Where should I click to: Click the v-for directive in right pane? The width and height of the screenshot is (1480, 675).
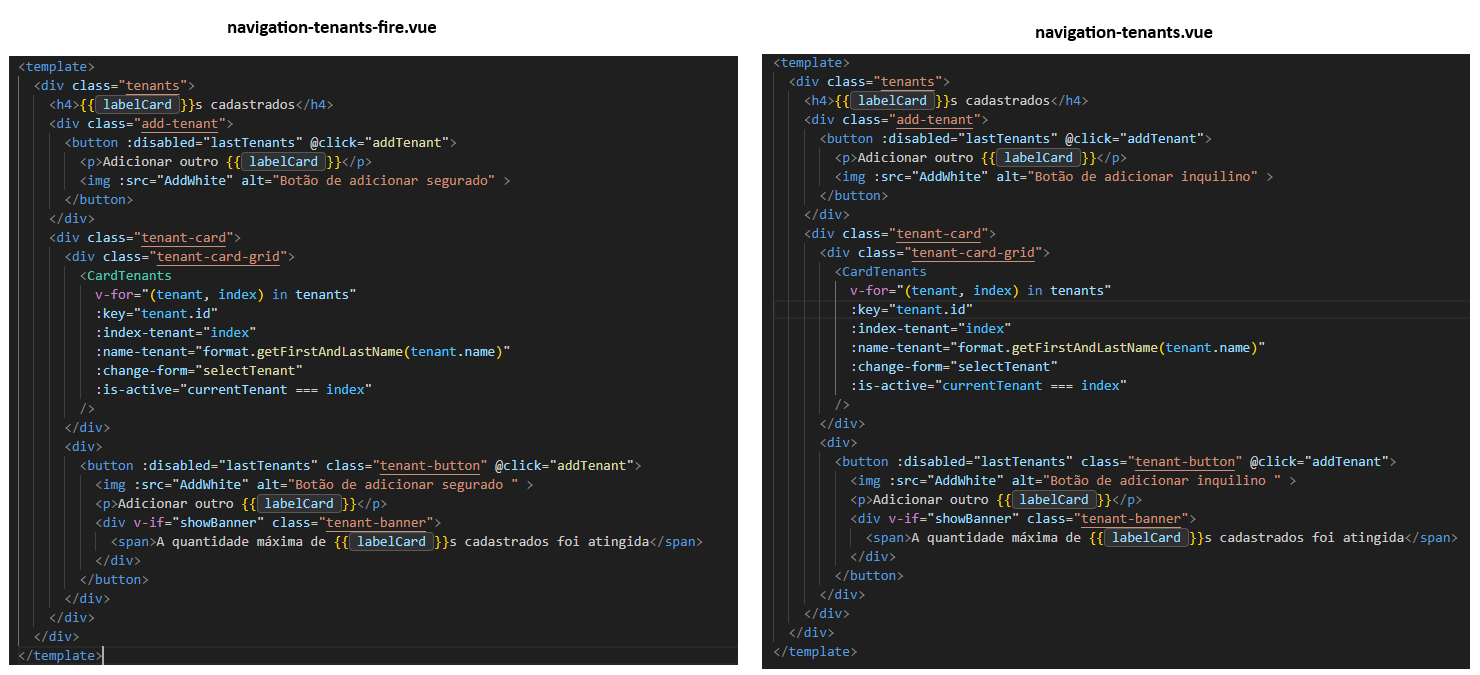click(x=871, y=290)
